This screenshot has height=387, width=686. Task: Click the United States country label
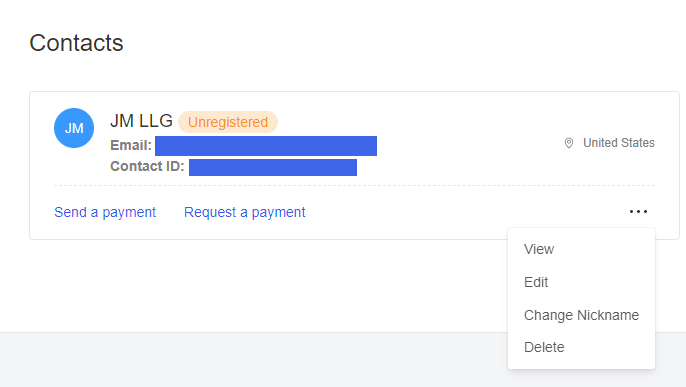pyautogui.click(x=619, y=143)
